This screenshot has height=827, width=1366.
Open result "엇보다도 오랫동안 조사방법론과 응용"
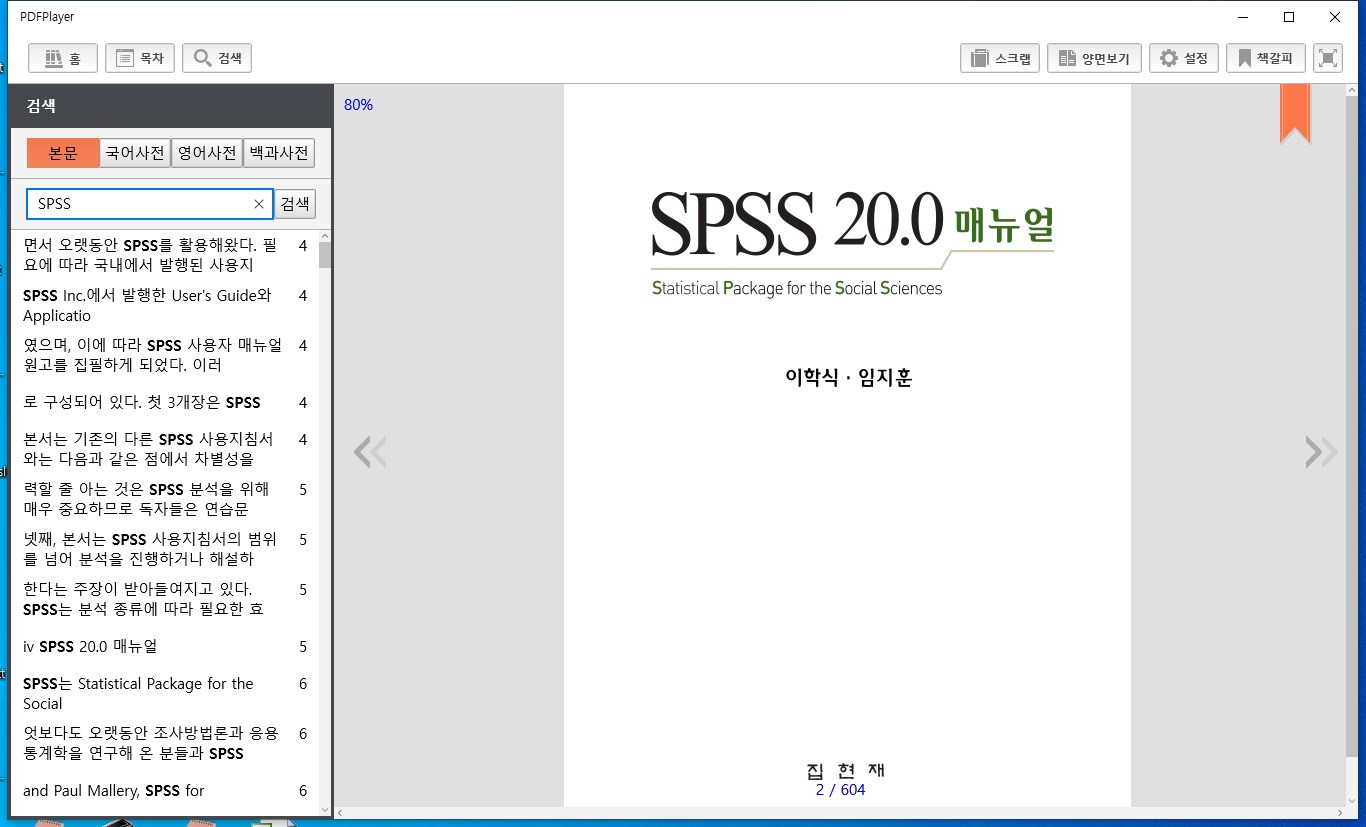165,743
